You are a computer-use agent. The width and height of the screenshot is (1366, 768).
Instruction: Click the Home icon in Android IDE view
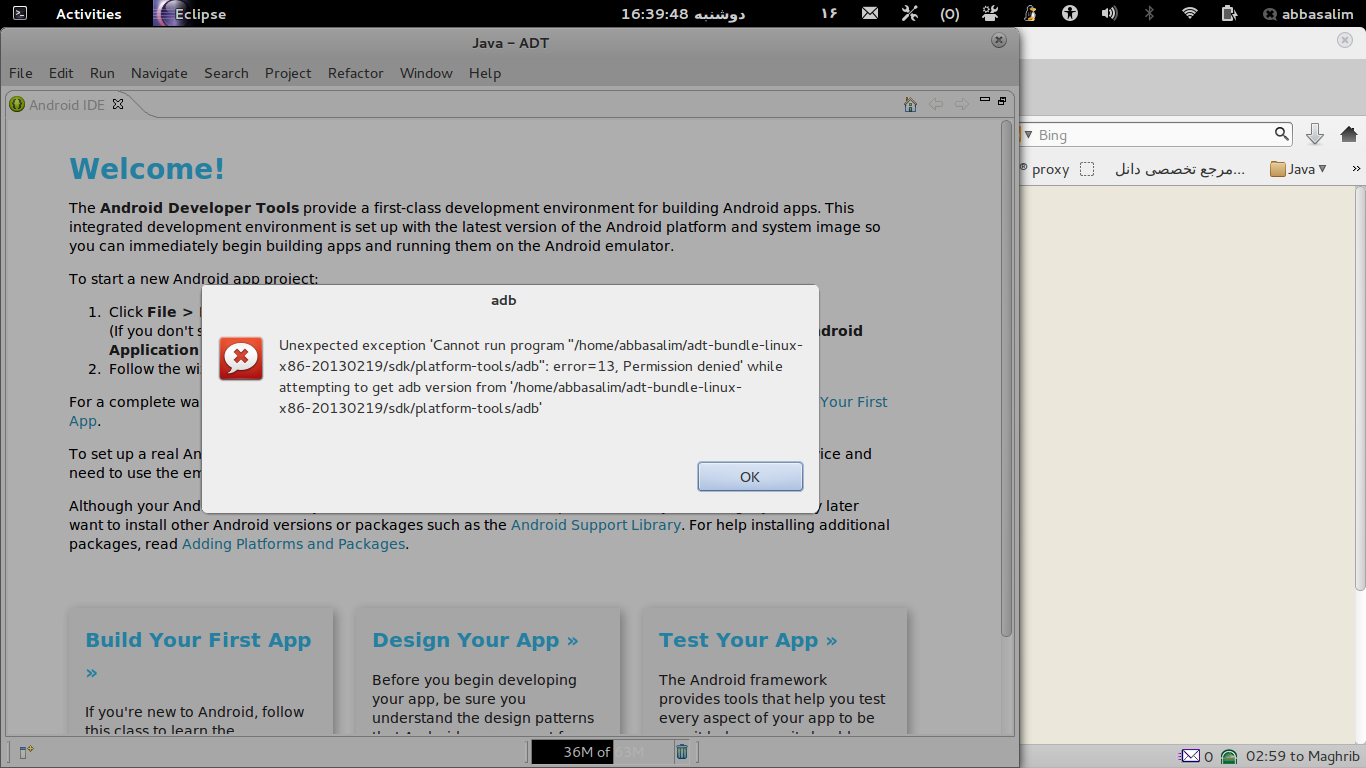tap(910, 104)
